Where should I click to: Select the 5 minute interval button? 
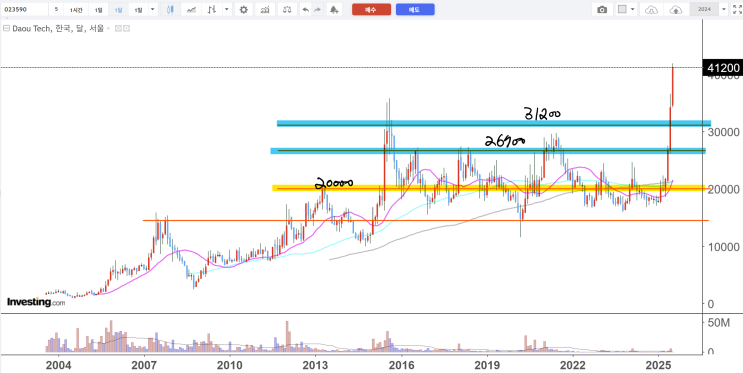click(x=56, y=9)
